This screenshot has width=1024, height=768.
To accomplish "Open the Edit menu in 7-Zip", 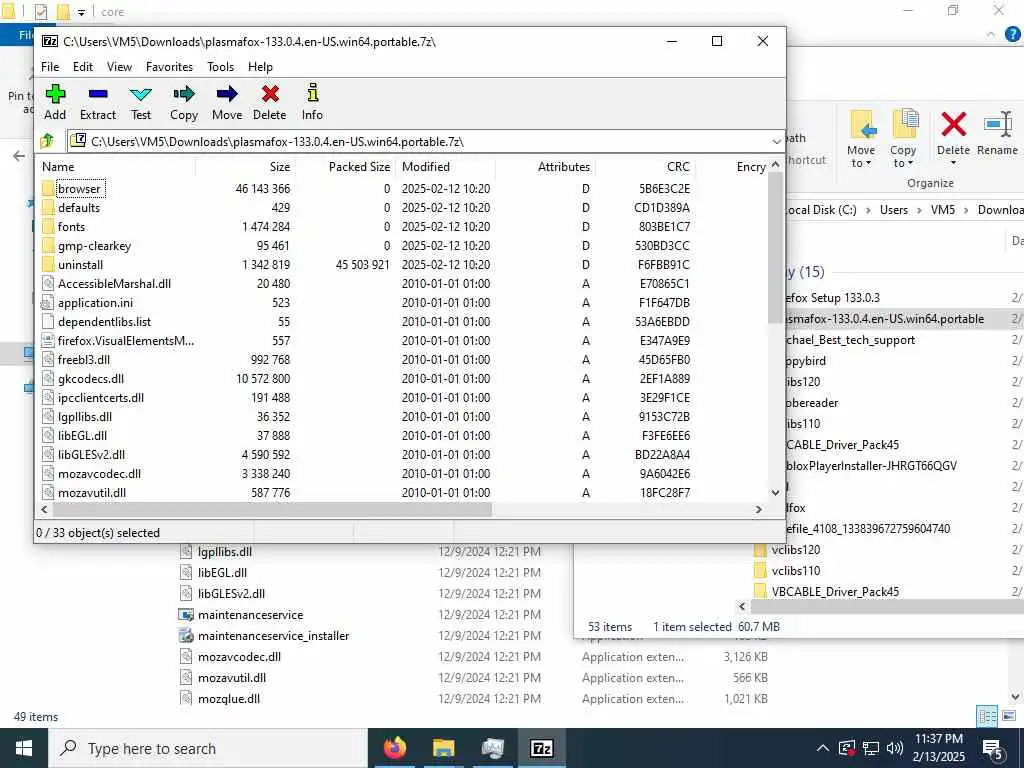I will (83, 67).
